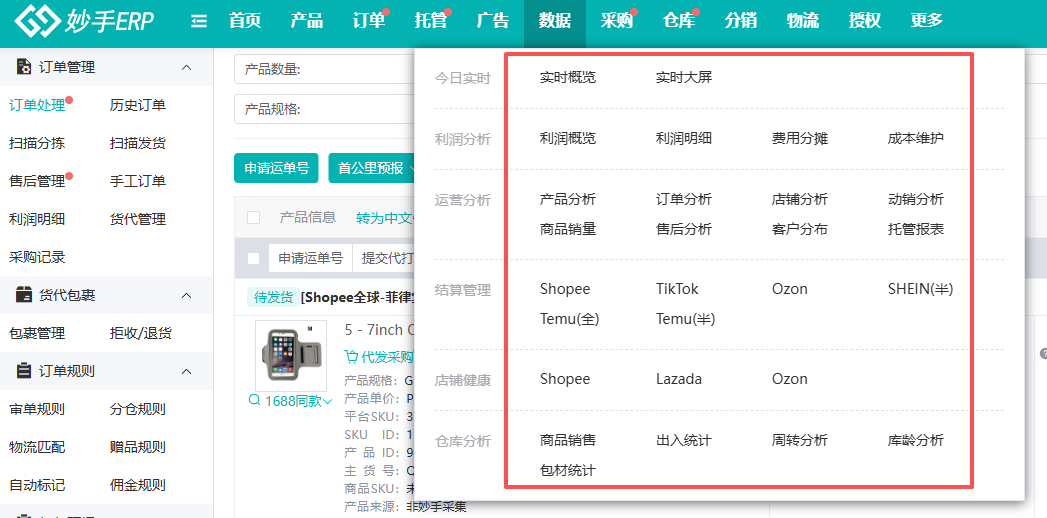Click the 产品规格 input field

[x=324, y=109]
